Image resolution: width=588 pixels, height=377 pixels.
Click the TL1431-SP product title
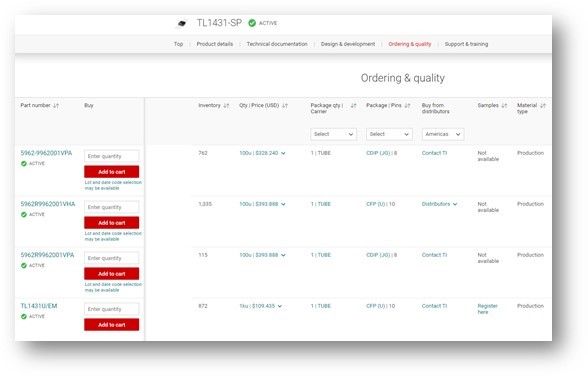[219, 23]
